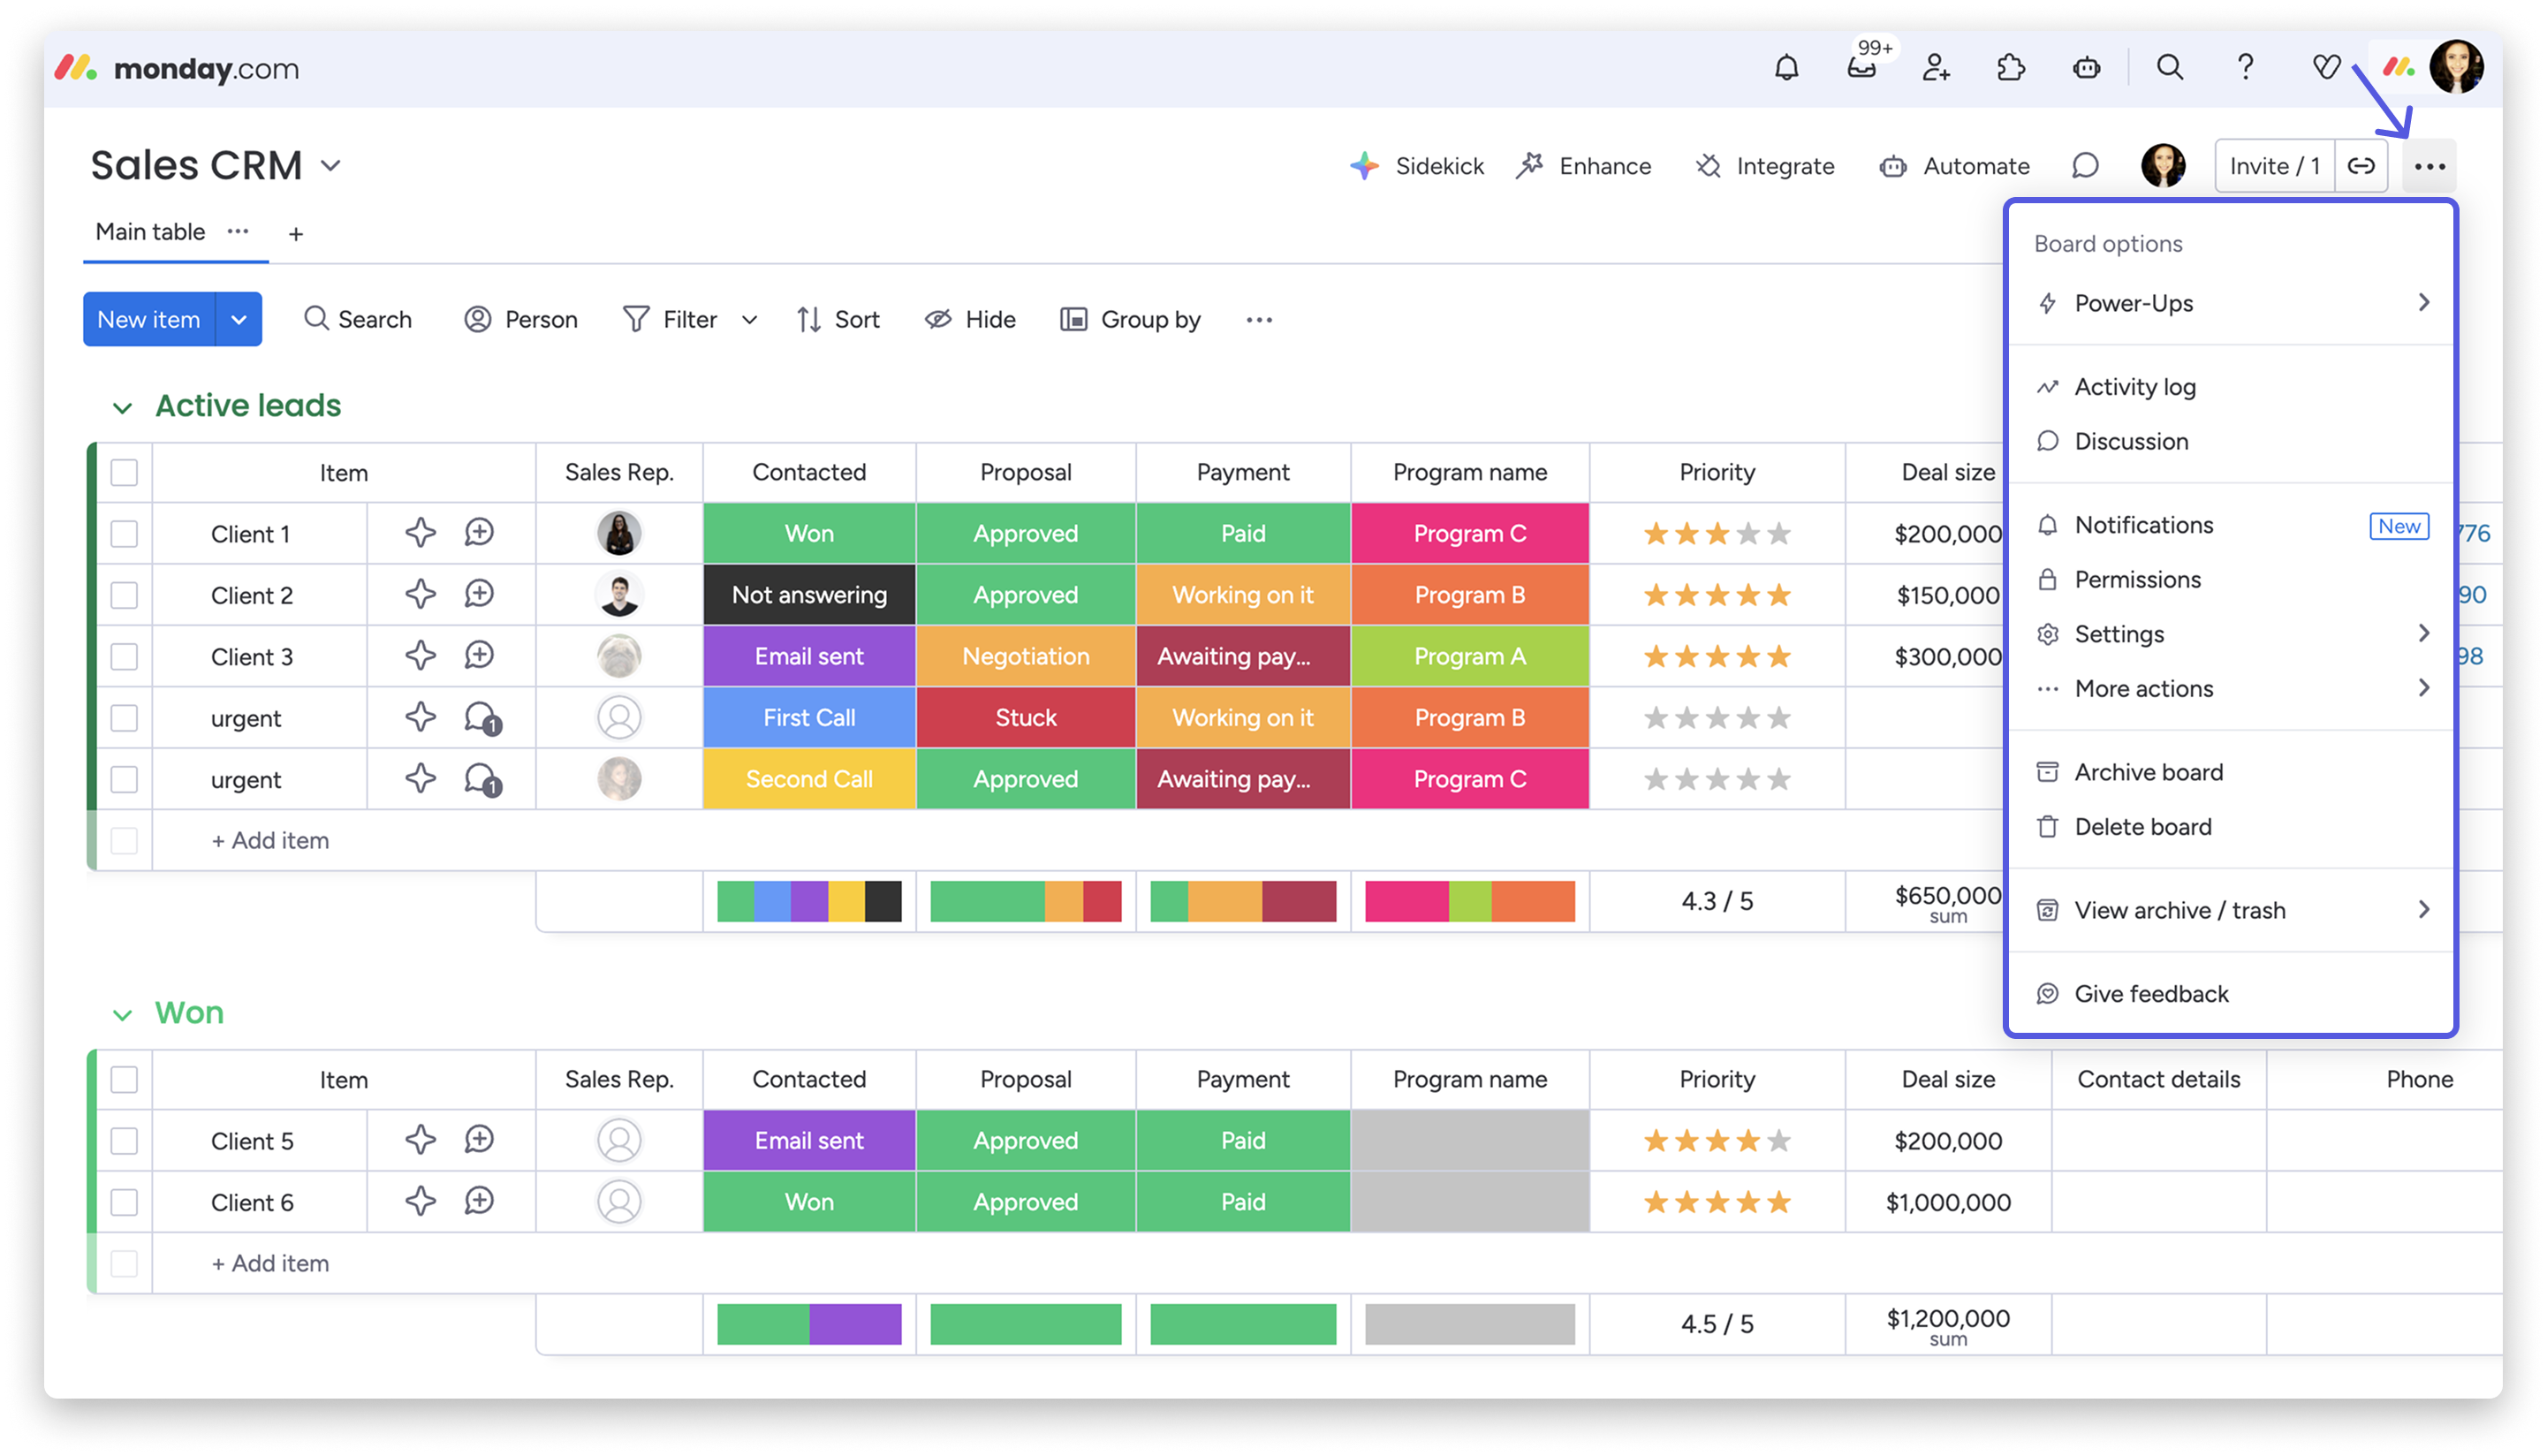Image resolution: width=2547 pixels, height=1456 pixels.
Task: Select Archive board in the menu
Action: pos(2148,772)
